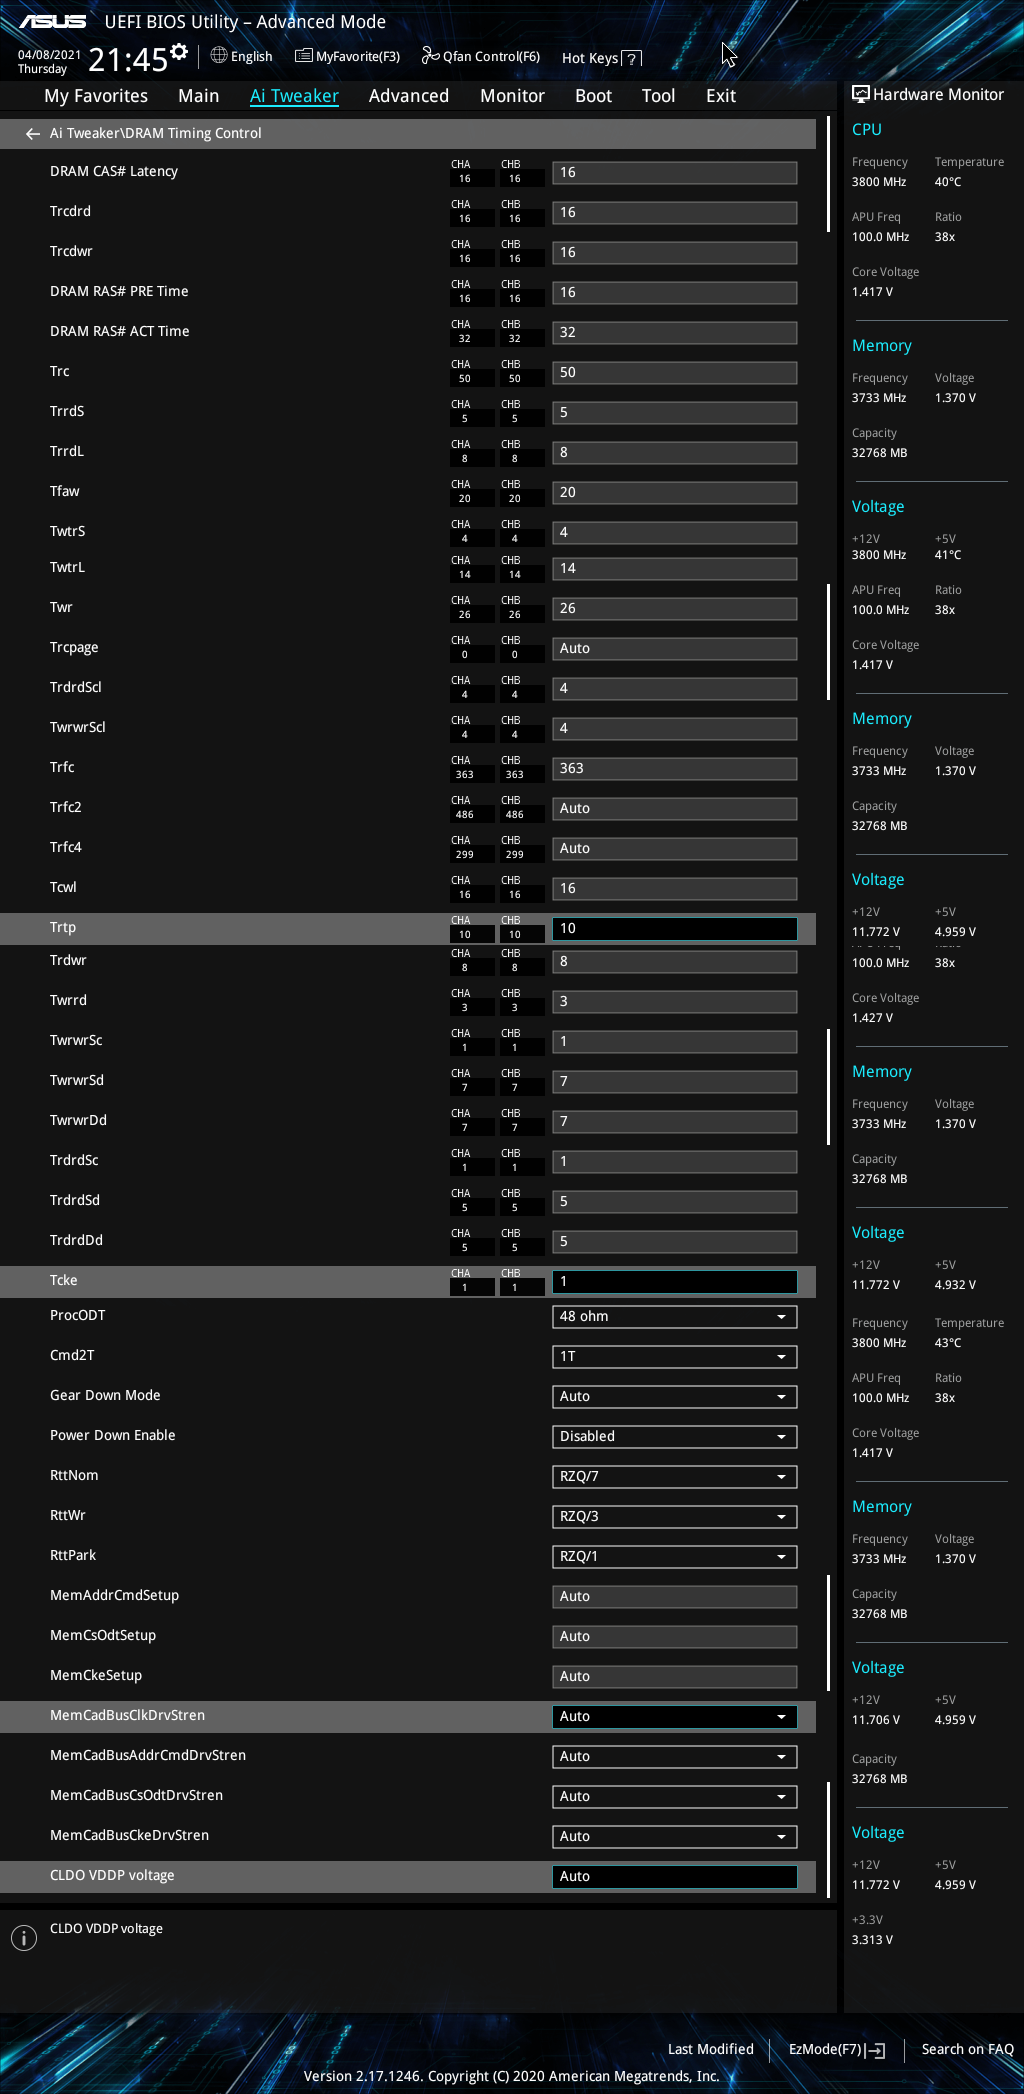Screen dimensions: 1024x2094
Task: Click the Trcpage Auto field
Action: point(674,649)
